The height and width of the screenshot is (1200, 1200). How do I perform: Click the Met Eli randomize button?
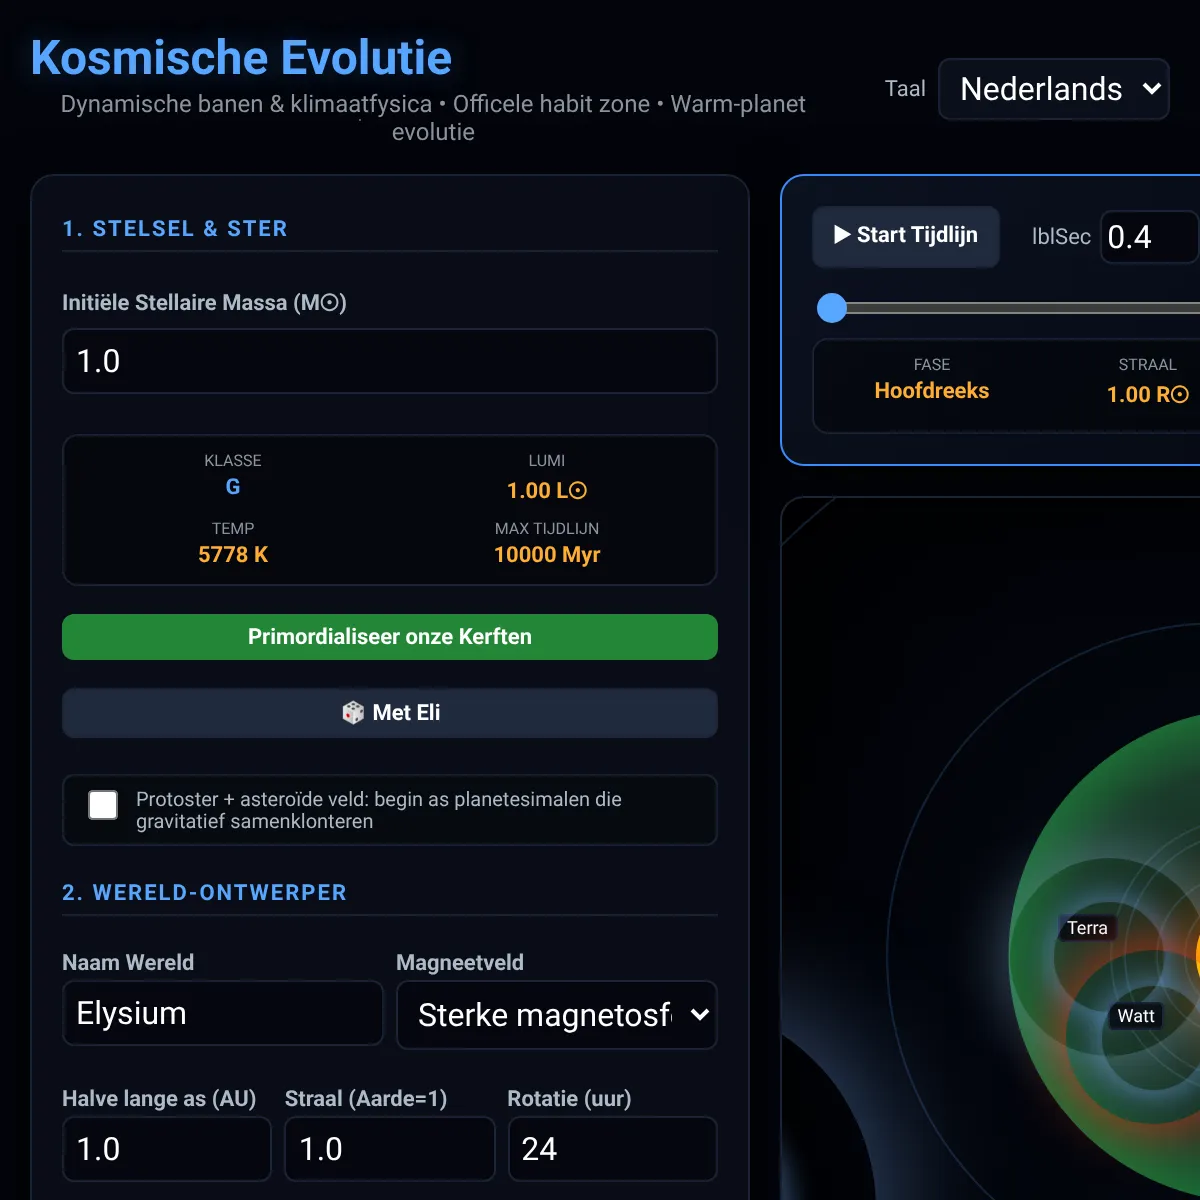390,713
